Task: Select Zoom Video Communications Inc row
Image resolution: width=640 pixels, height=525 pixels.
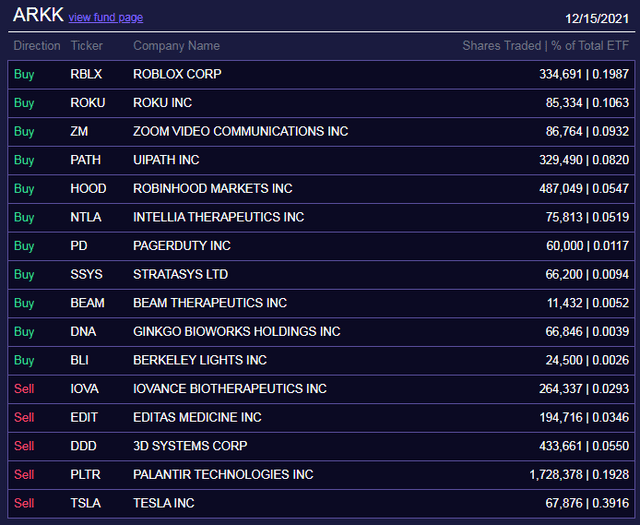Action: (x=321, y=131)
